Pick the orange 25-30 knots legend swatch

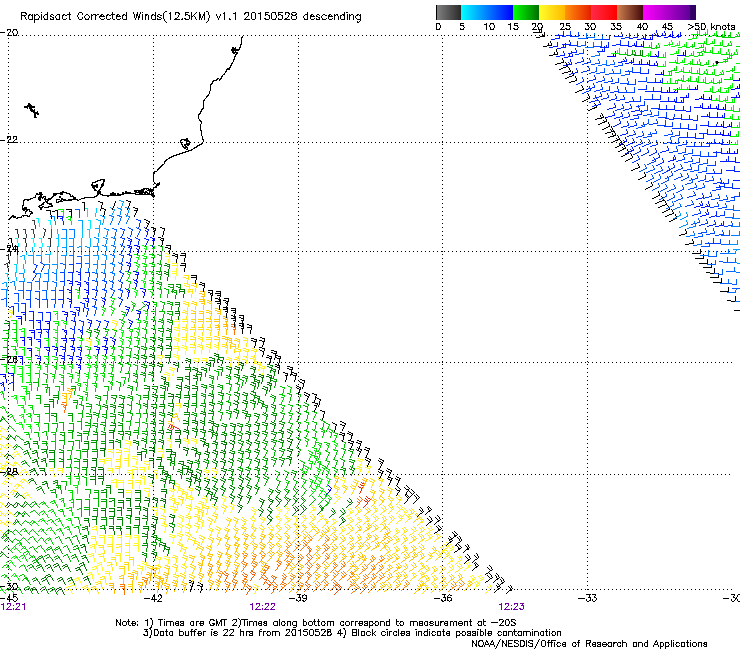(x=578, y=12)
